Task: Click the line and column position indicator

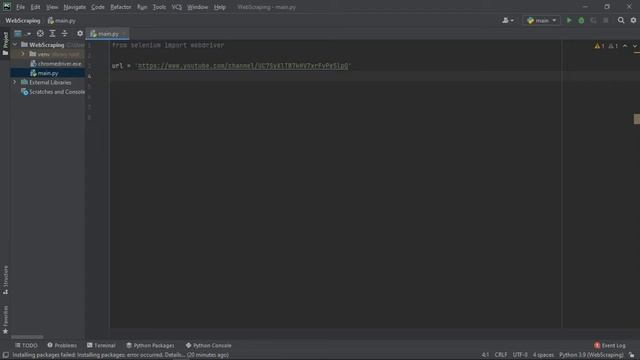Action: (x=485, y=355)
